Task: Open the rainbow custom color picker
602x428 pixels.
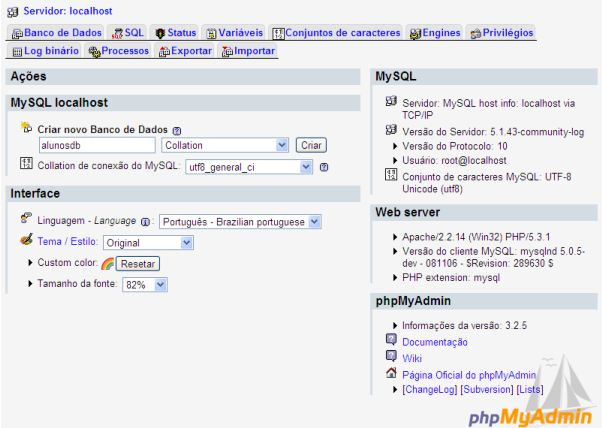Action: coord(108,263)
